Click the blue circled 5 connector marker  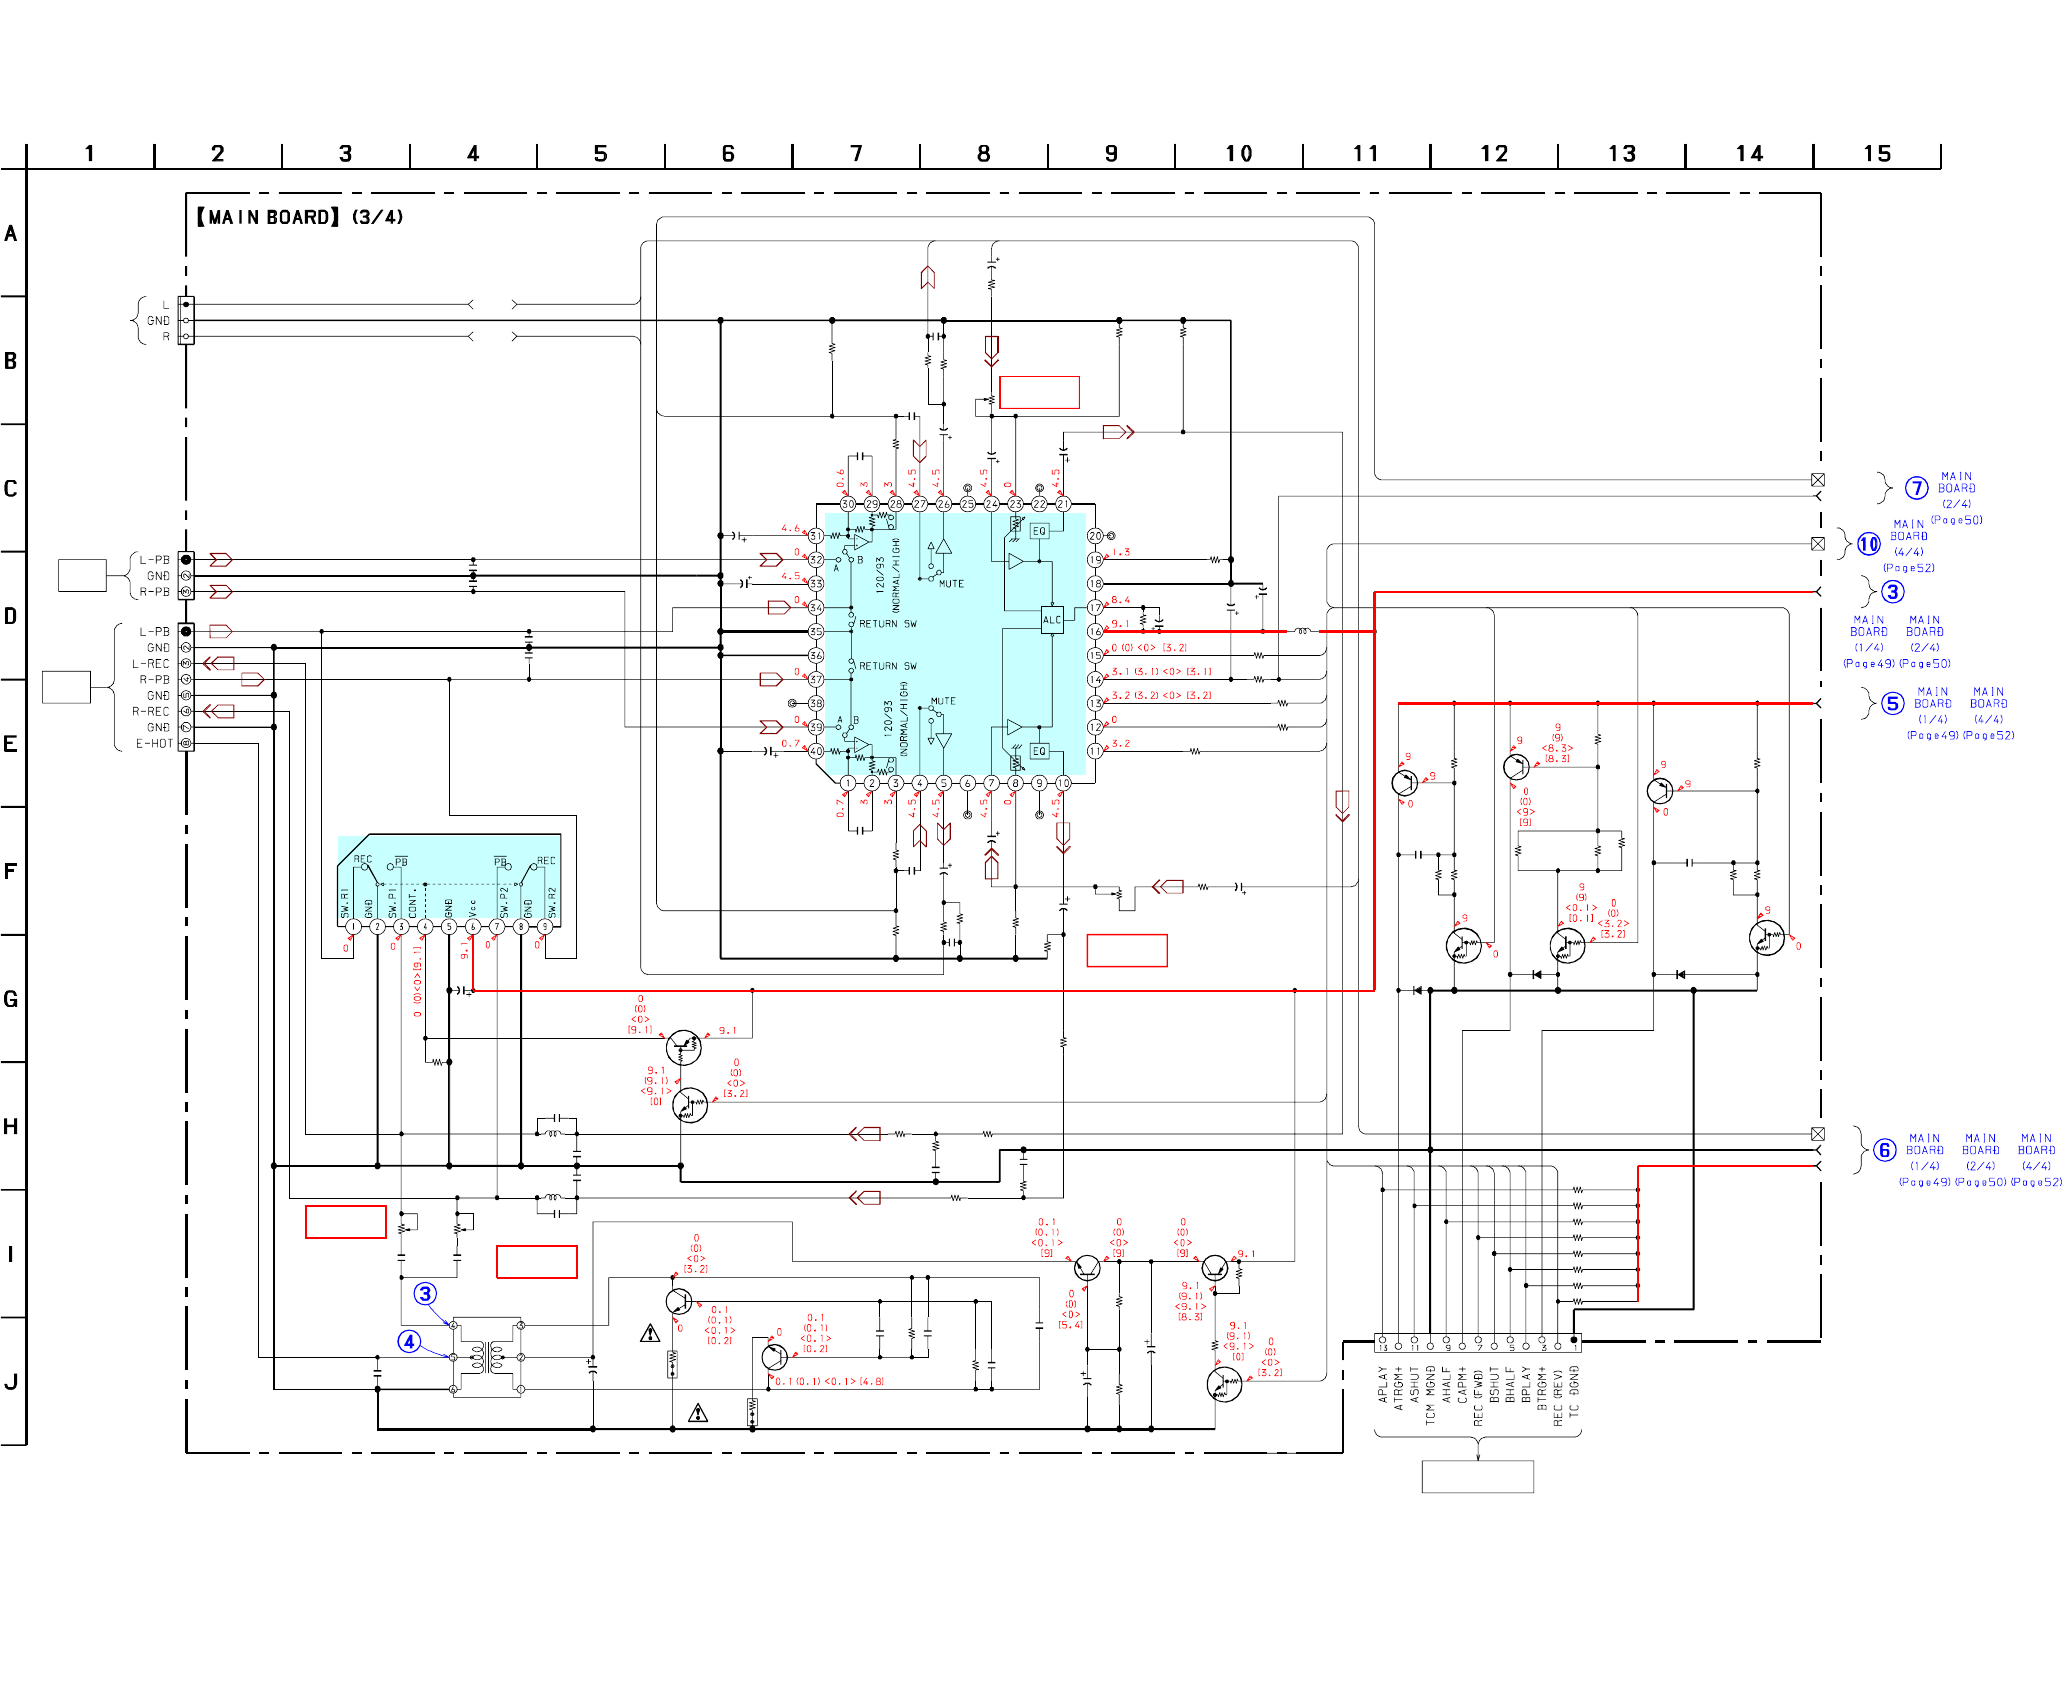point(1892,703)
